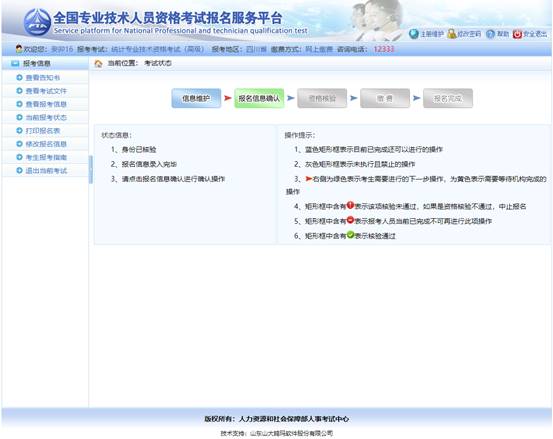Select 查看报考信息 sidebar item
The height and width of the screenshot is (439, 553).
(46, 104)
